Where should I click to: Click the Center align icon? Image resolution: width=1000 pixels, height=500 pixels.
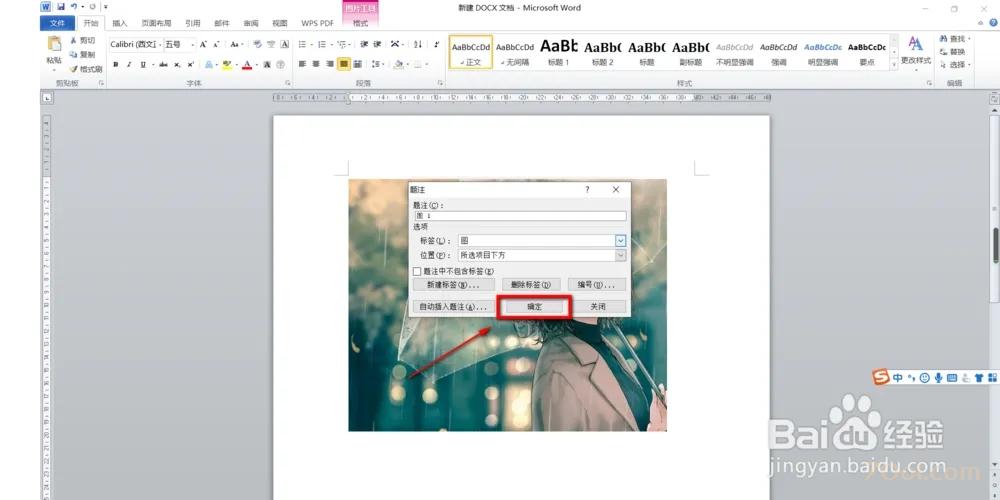316,64
